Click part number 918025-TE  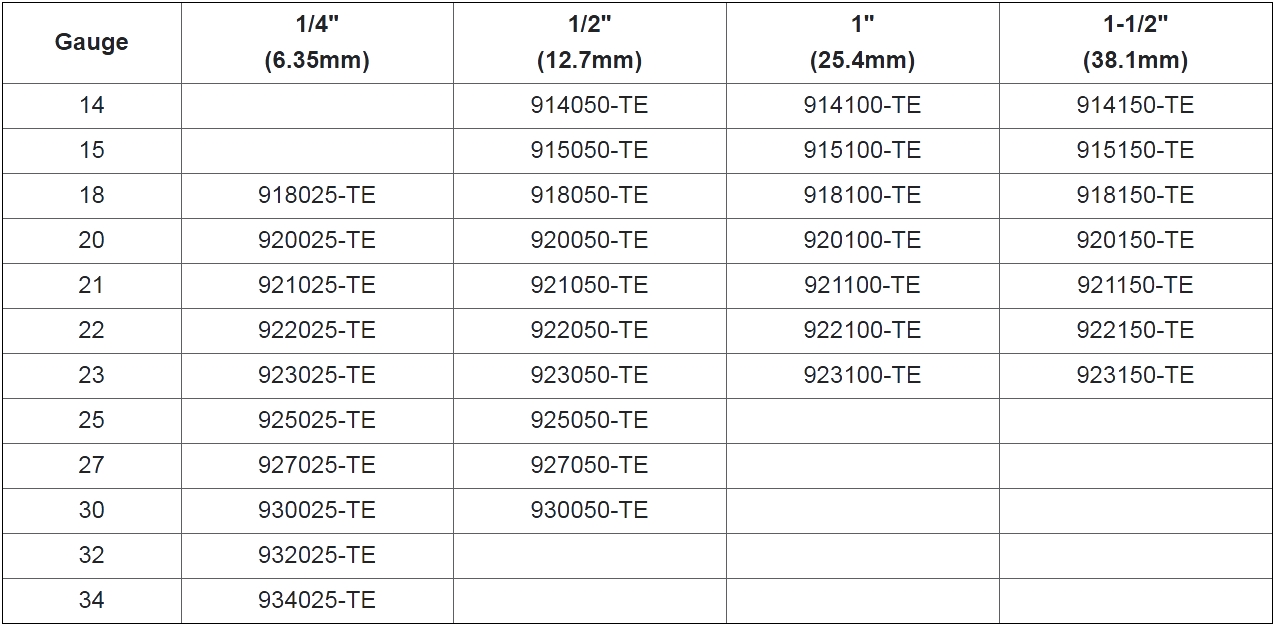coord(317,195)
